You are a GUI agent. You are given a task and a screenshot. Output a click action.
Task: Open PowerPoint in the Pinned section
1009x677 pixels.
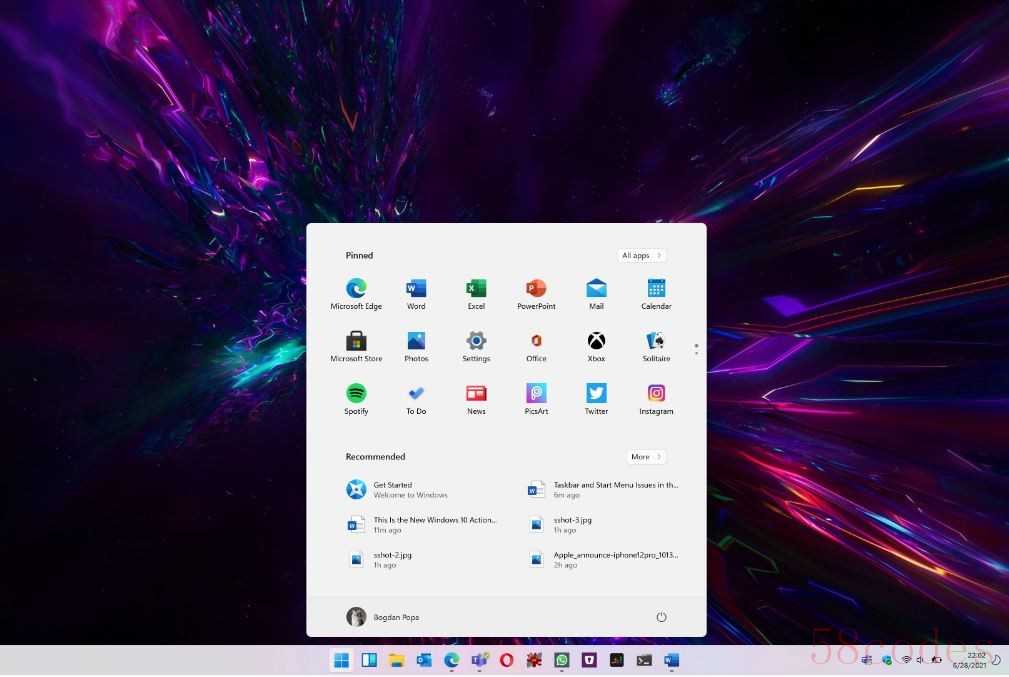[x=536, y=291]
